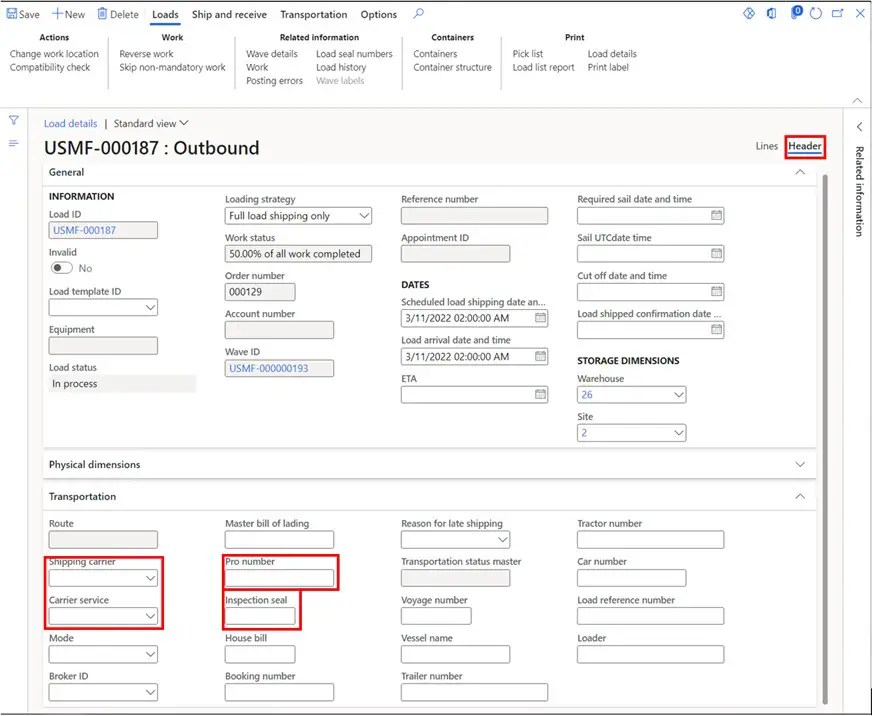Open the Warehouse storage dimension dropdown
The width and height of the screenshot is (872, 716).
point(678,394)
